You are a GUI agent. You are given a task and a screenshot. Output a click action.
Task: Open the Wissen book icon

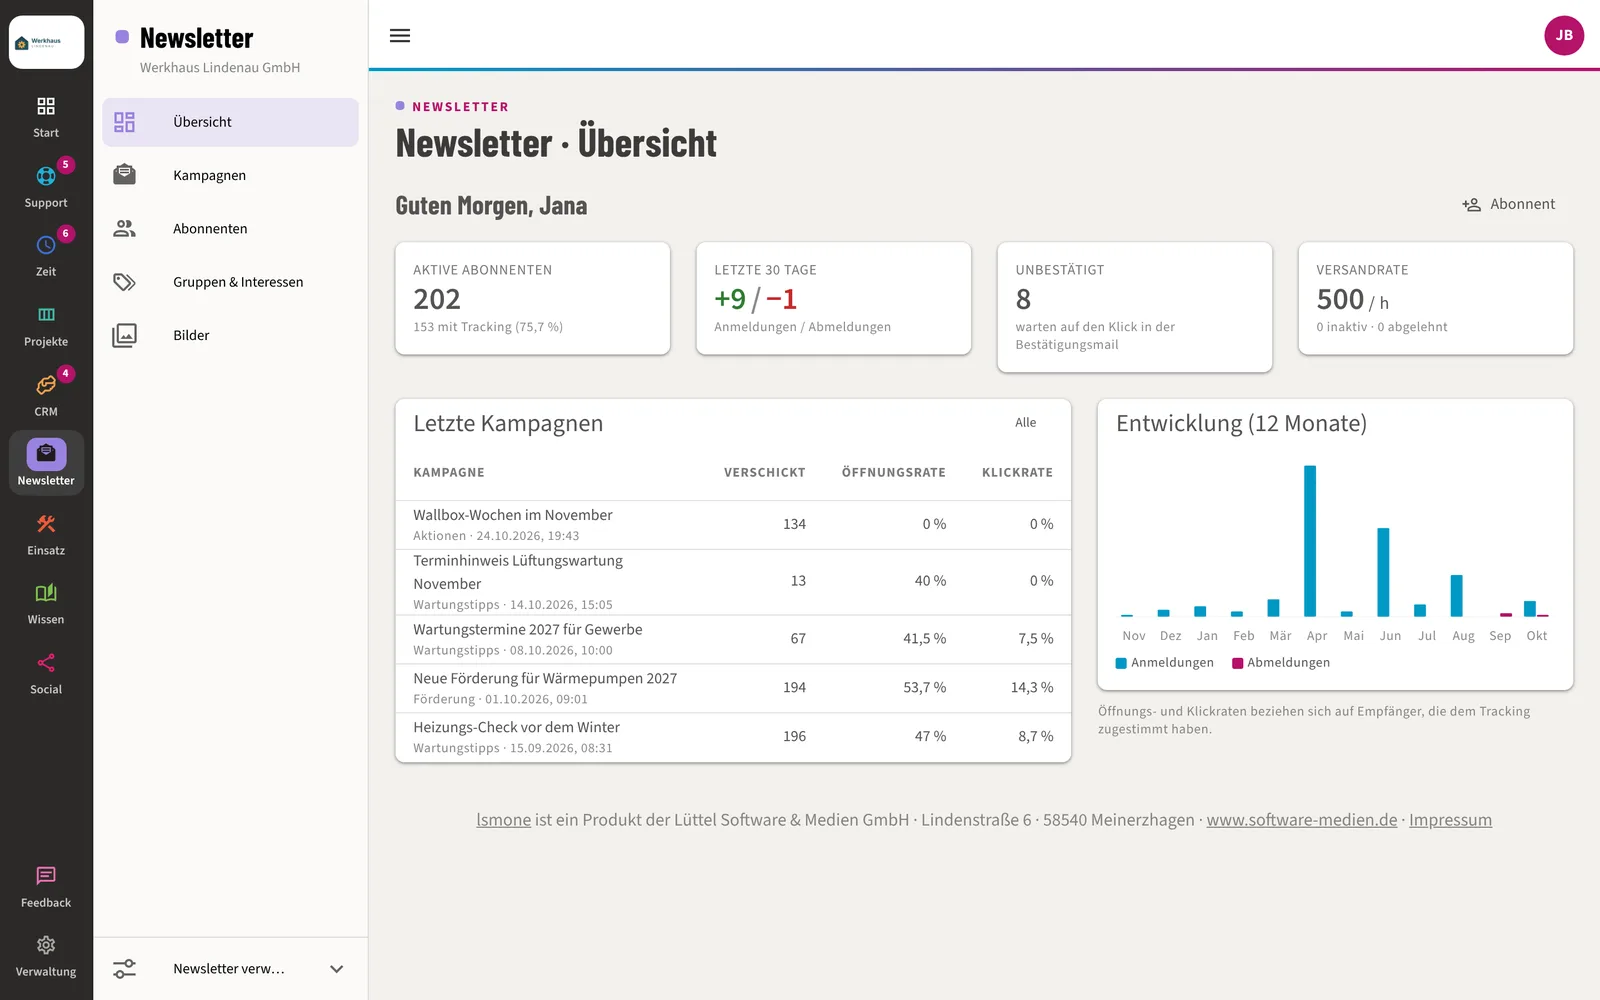(46, 593)
